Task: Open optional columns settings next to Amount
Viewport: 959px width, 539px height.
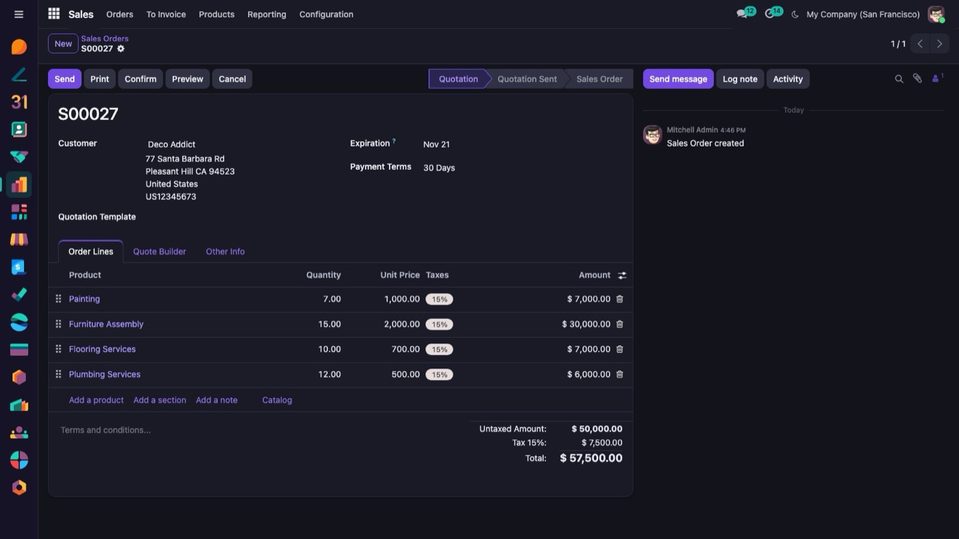Action: [622, 275]
